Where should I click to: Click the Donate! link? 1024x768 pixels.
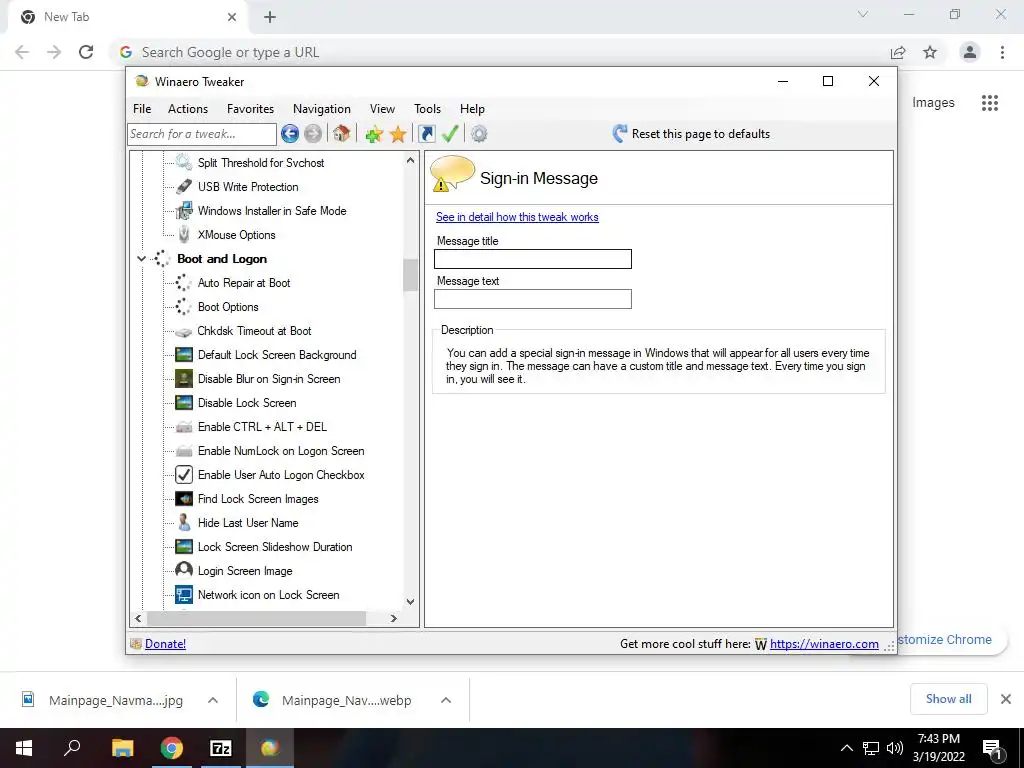(x=165, y=644)
